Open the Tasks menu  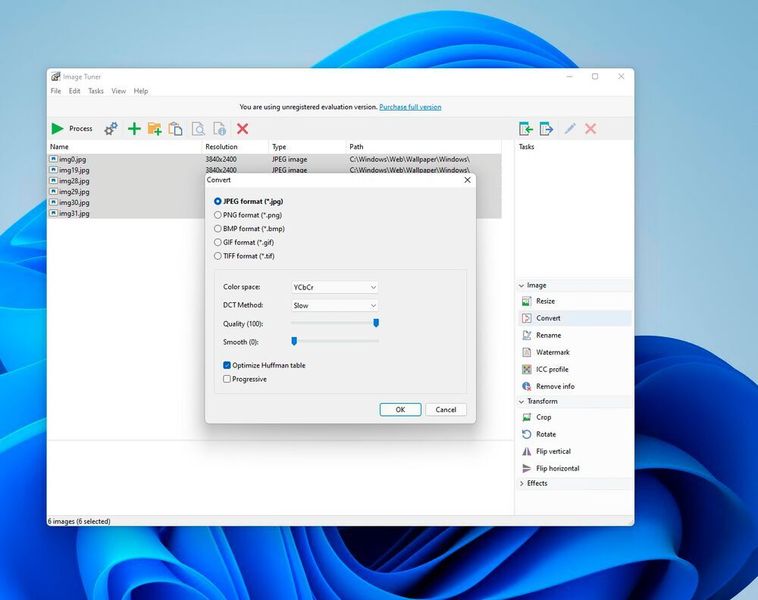point(96,91)
